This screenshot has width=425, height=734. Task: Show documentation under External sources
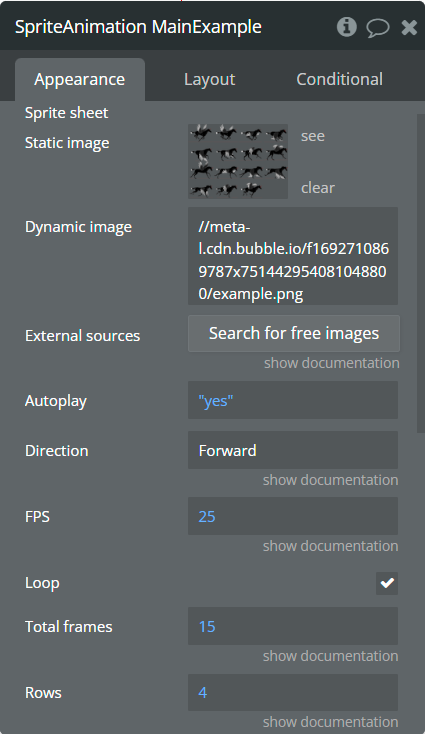click(x=331, y=363)
